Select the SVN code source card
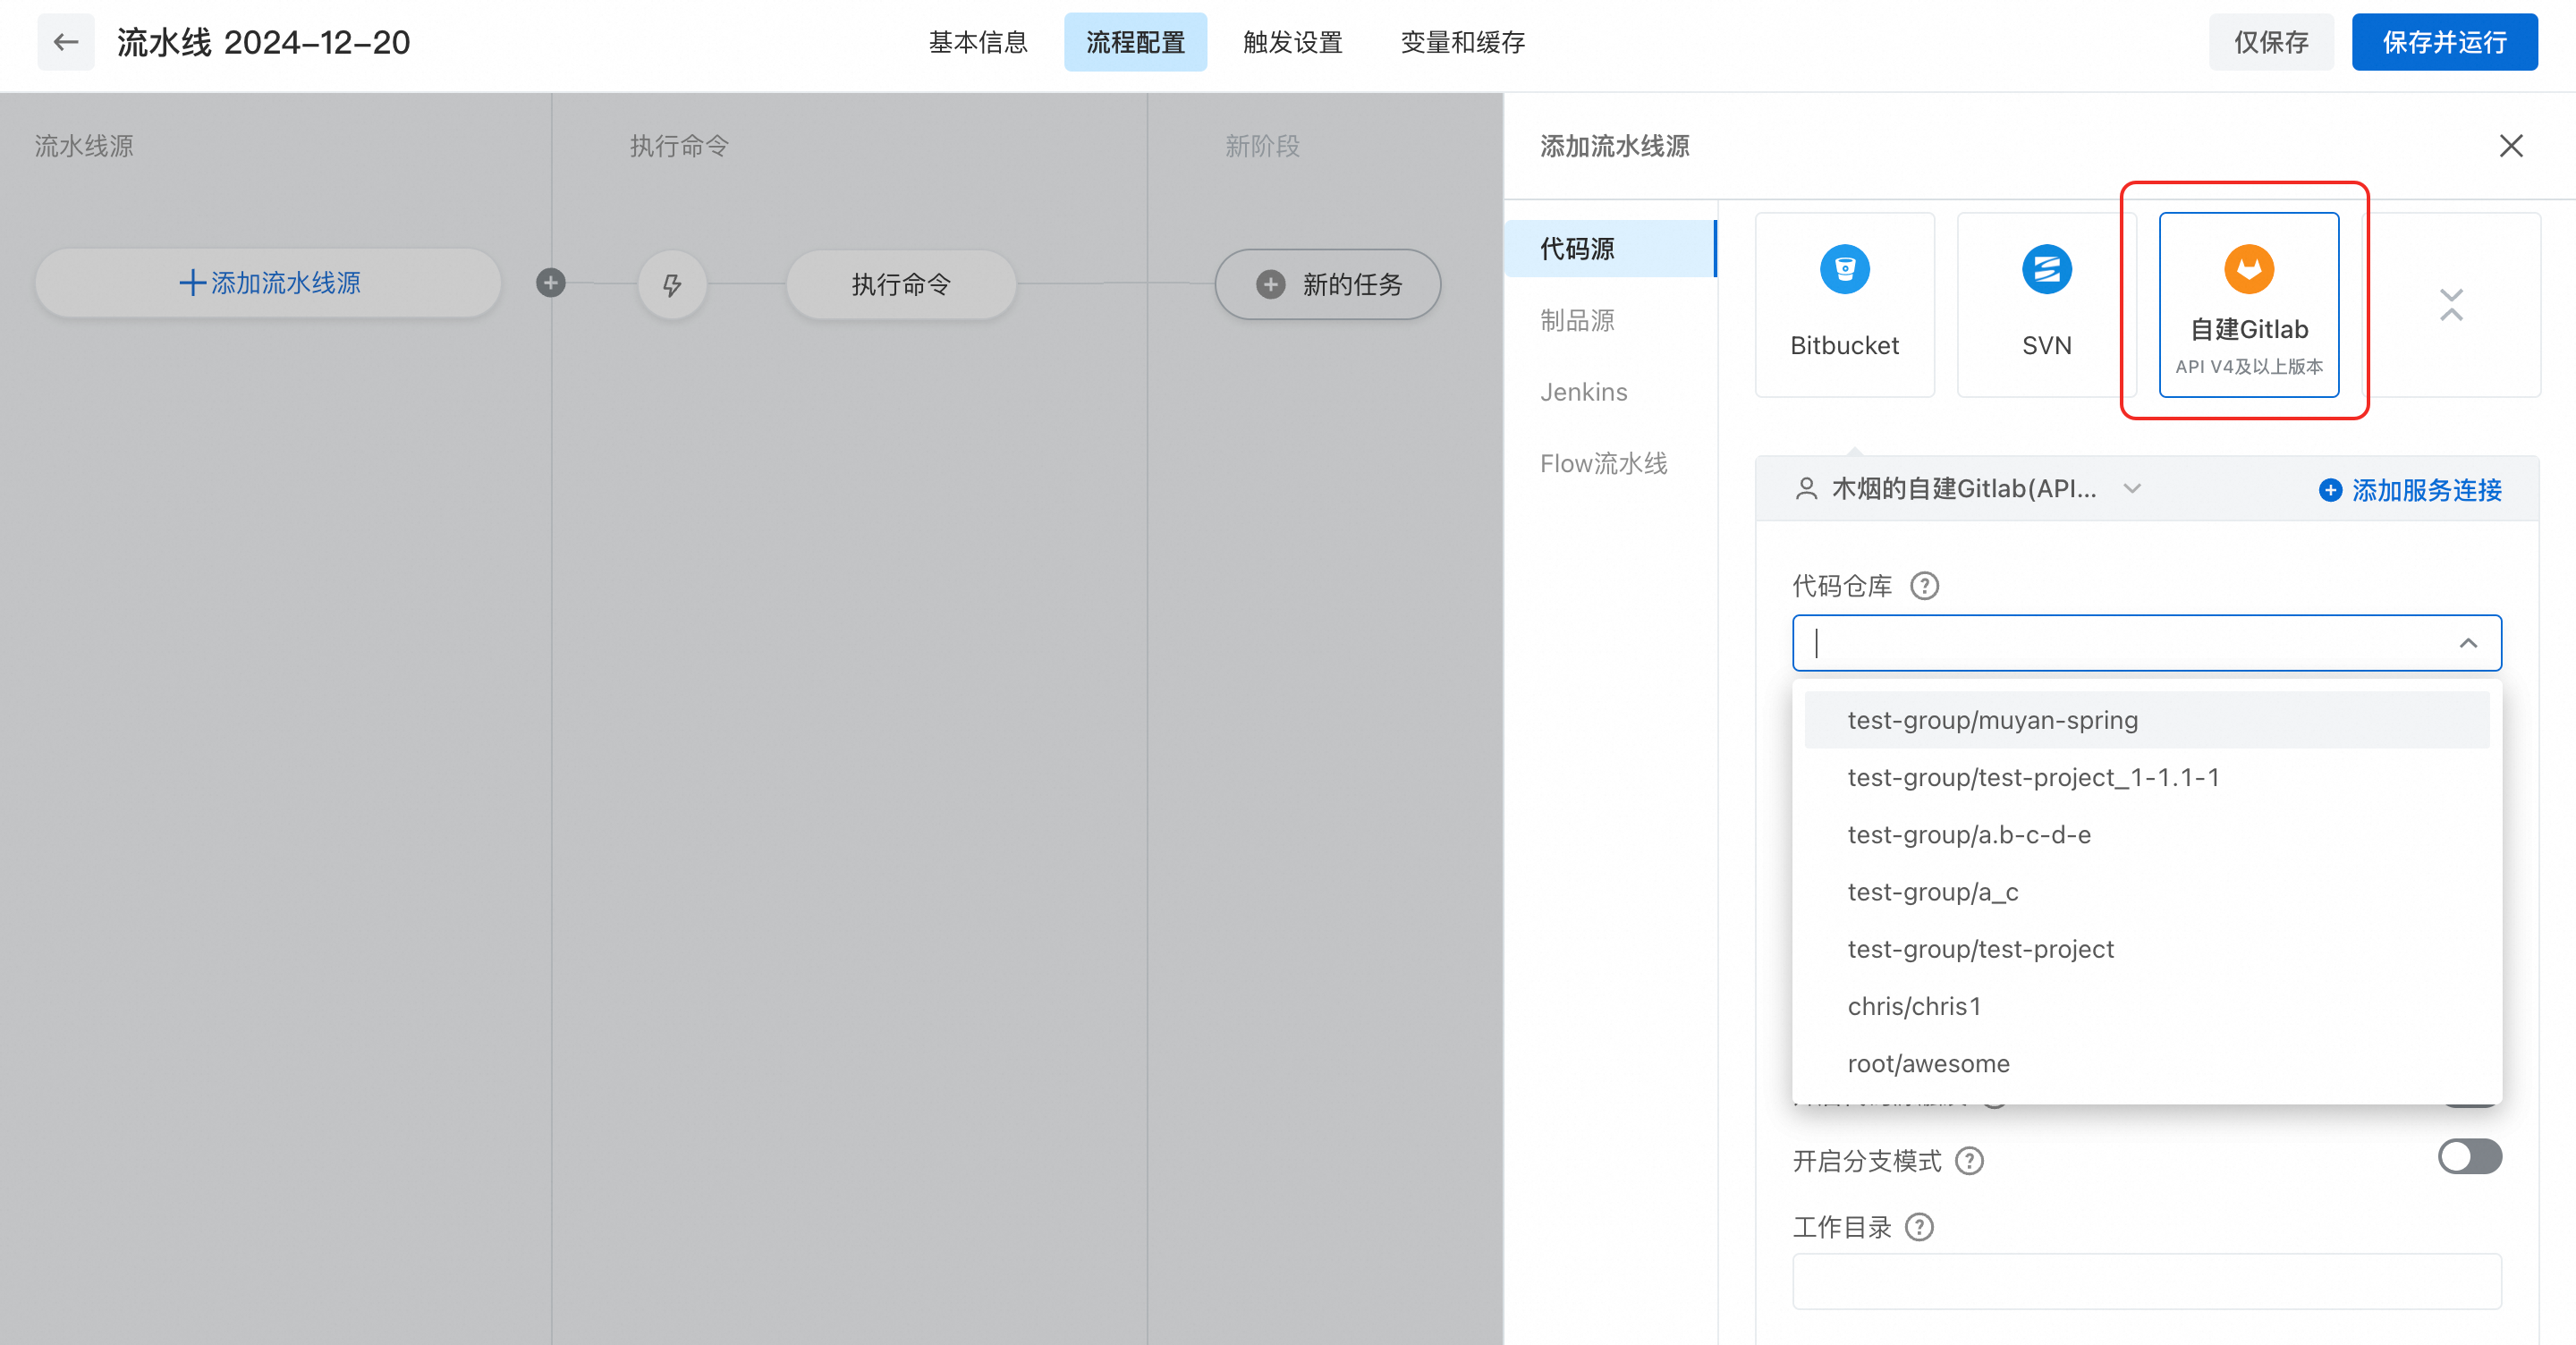Screen dimensions: 2576x1345 2046,305
